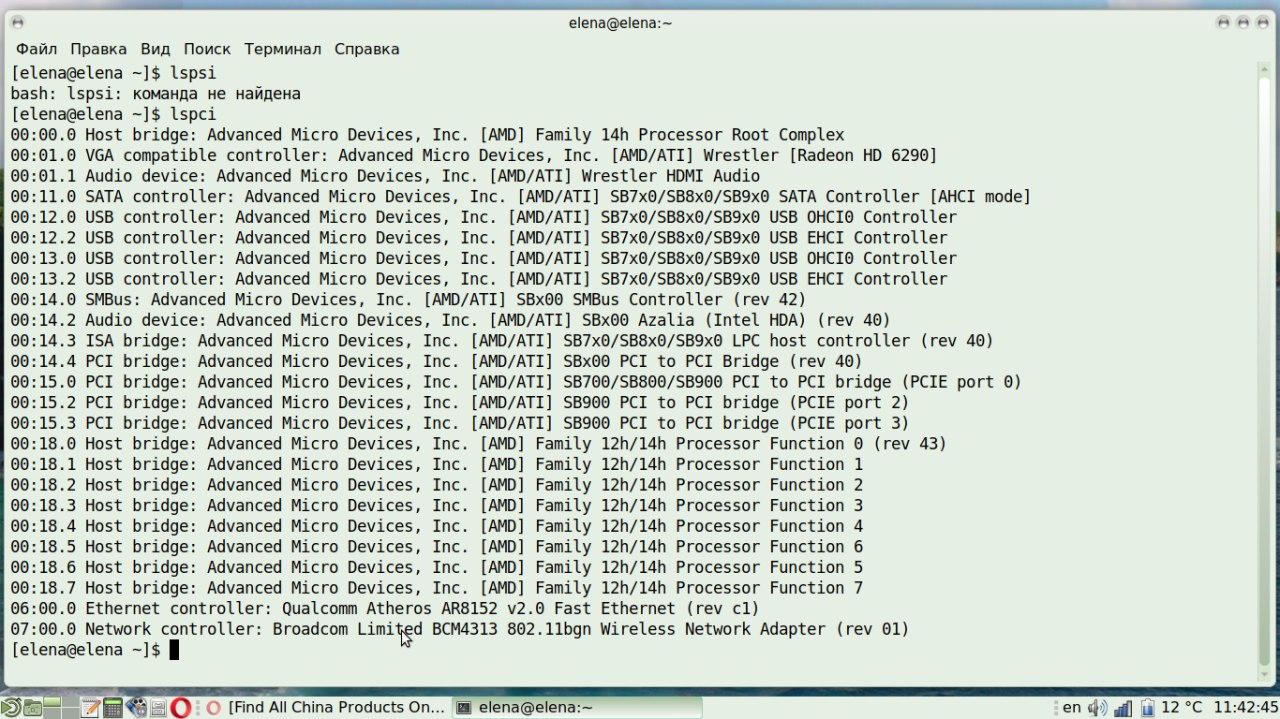Open the volume control in the tray
The height and width of the screenshot is (719, 1280).
(x=1097, y=707)
